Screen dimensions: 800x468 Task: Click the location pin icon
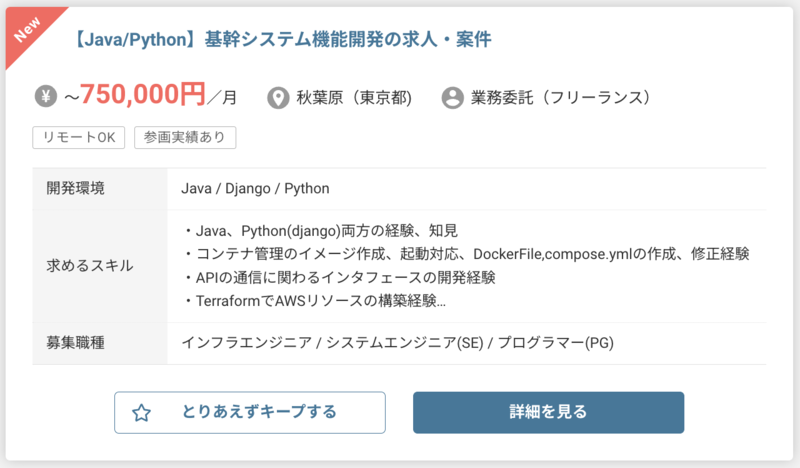(279, 98)
